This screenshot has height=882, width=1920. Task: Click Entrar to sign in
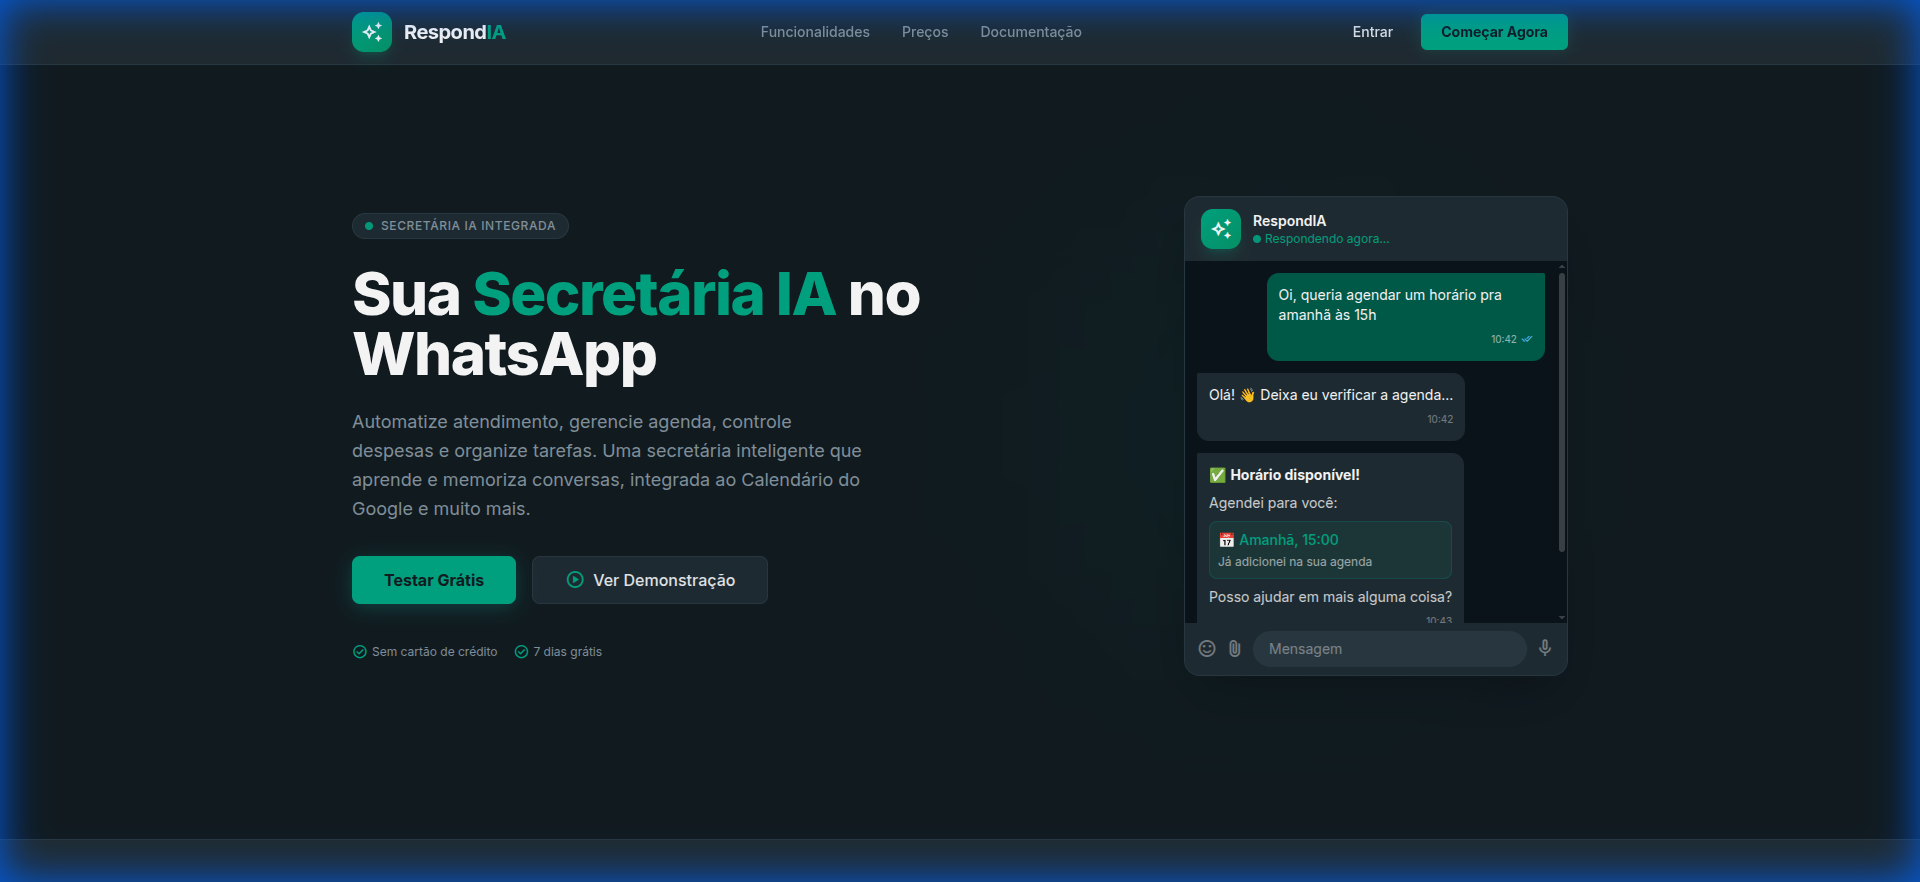1372,32
